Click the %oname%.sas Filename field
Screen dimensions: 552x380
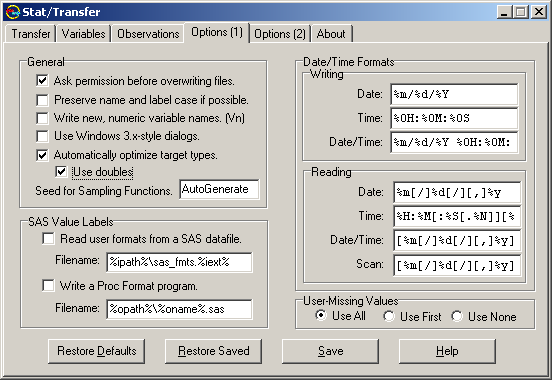pyautogui.click(x=179, y=309)
